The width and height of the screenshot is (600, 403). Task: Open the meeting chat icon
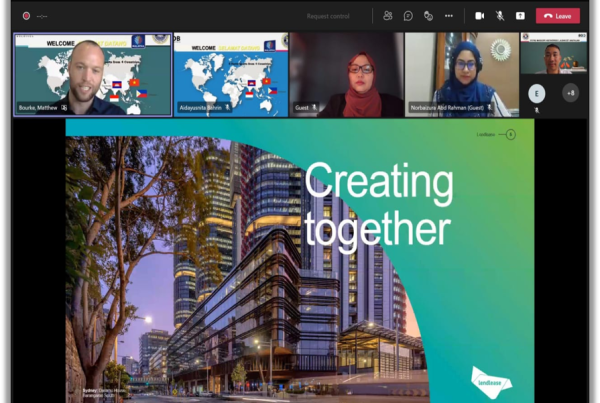tap(408, 16)
